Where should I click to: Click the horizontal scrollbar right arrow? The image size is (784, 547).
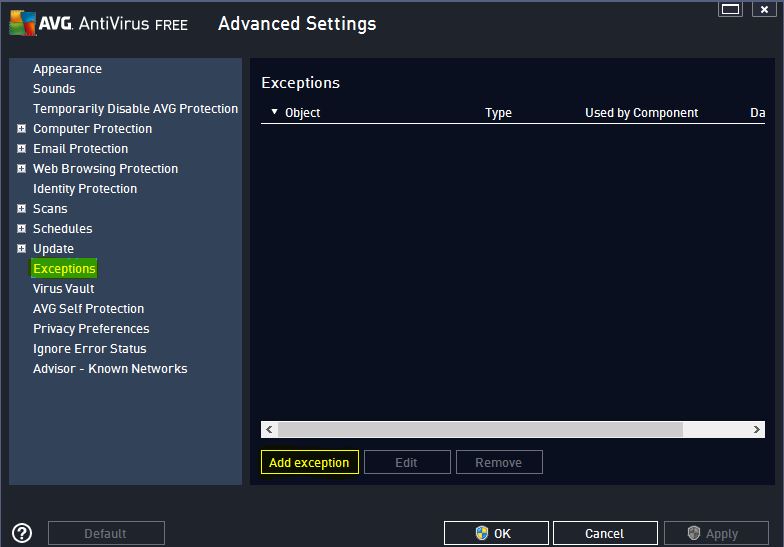[756, 429]
